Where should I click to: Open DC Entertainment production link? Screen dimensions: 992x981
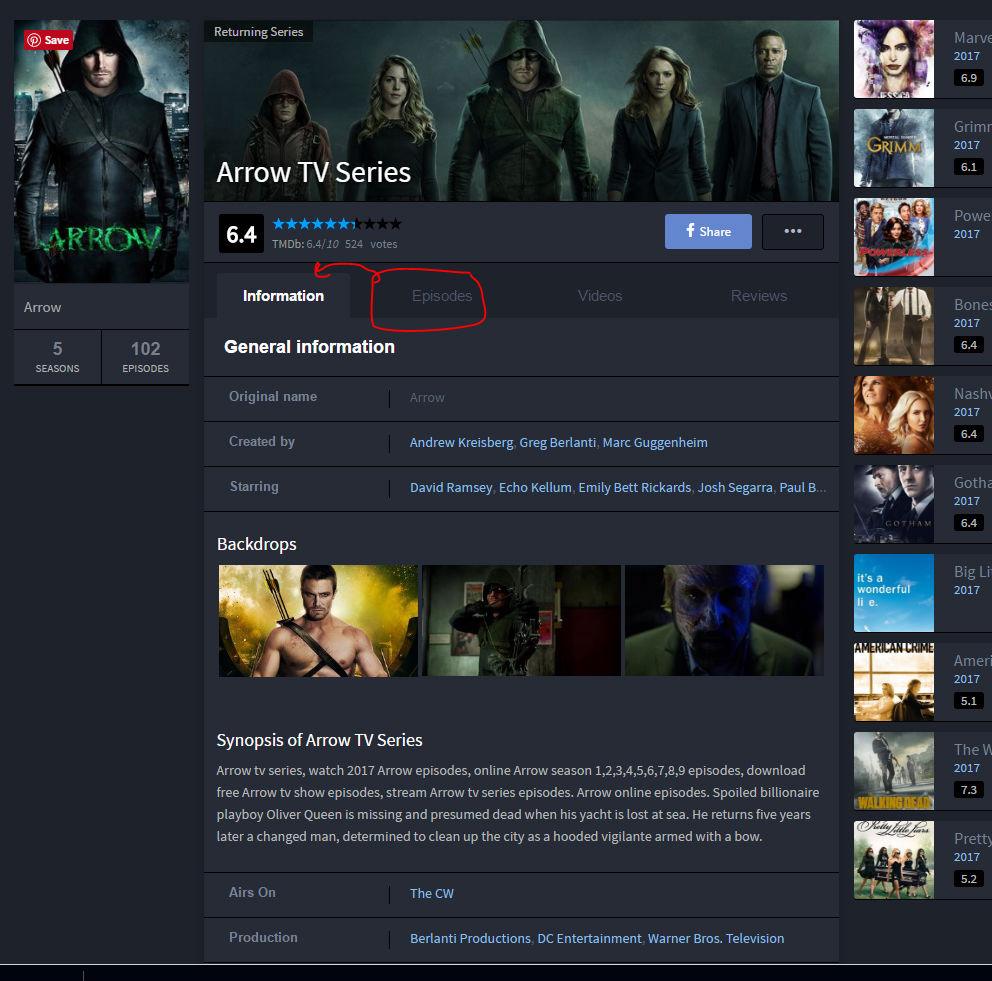pos(589,939)
